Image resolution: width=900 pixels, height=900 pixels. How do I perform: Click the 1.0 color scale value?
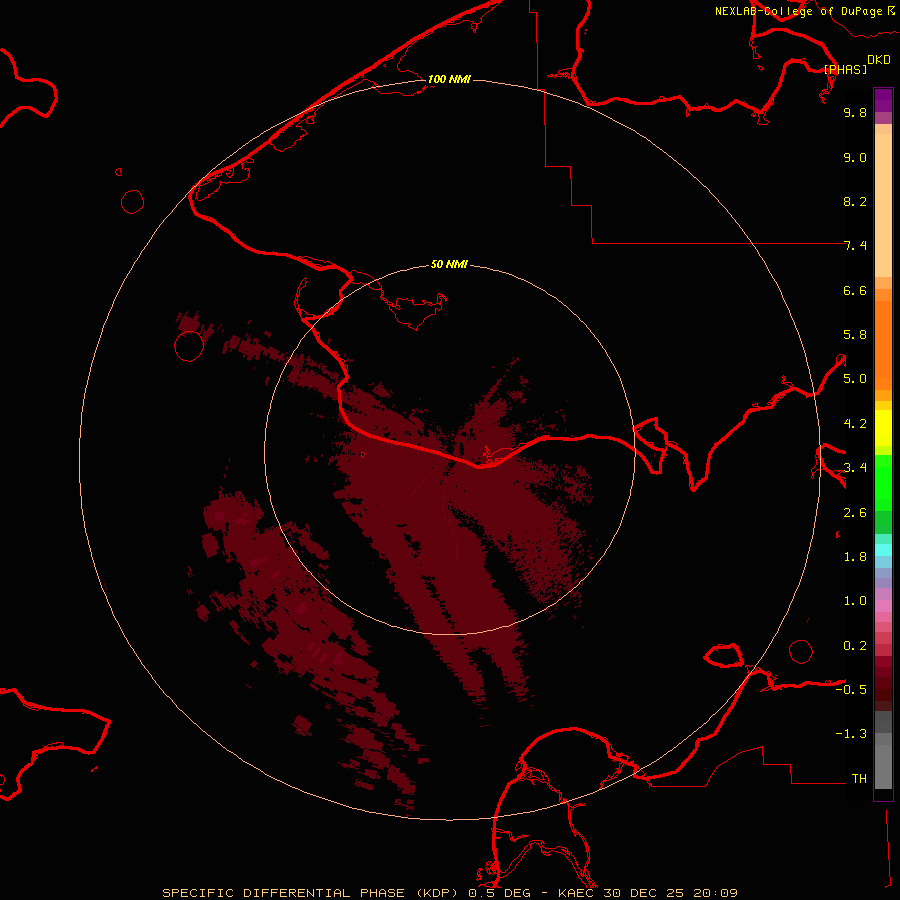pyautogui.click(x=855, y=601)
